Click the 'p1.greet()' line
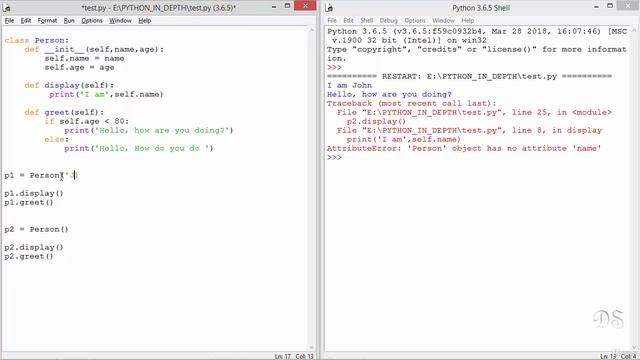This screenshot has height=360, width=640. tap(29, 202)
